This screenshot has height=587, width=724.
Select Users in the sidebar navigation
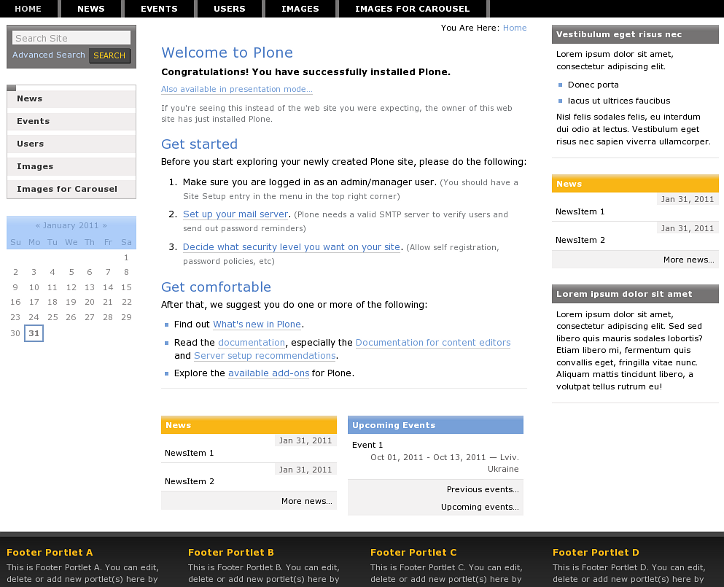tap(71, 144)
